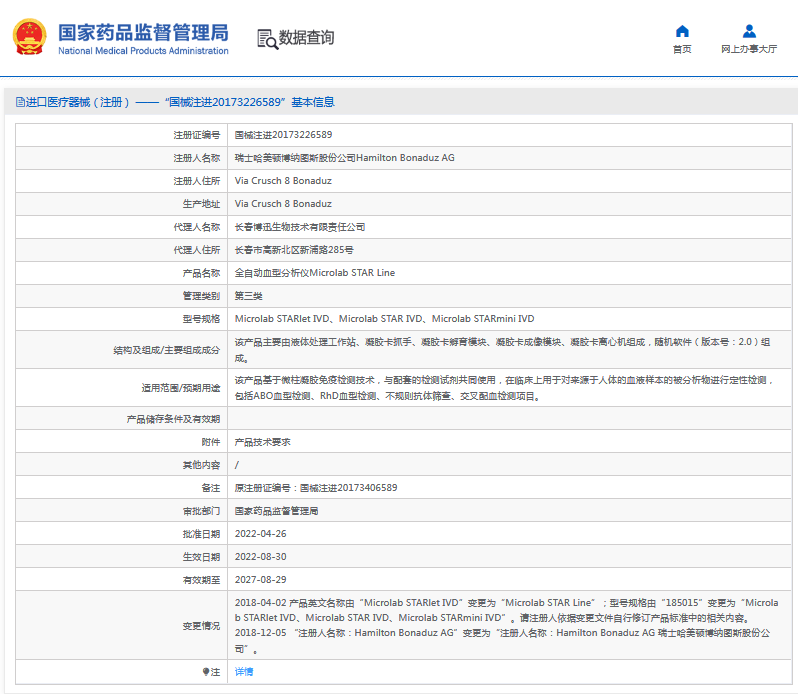The height and width of the screenshot is (694, 798).
Task: Click 结构及组成 description text
Action: pyautogui.click(x=503, y=350)
